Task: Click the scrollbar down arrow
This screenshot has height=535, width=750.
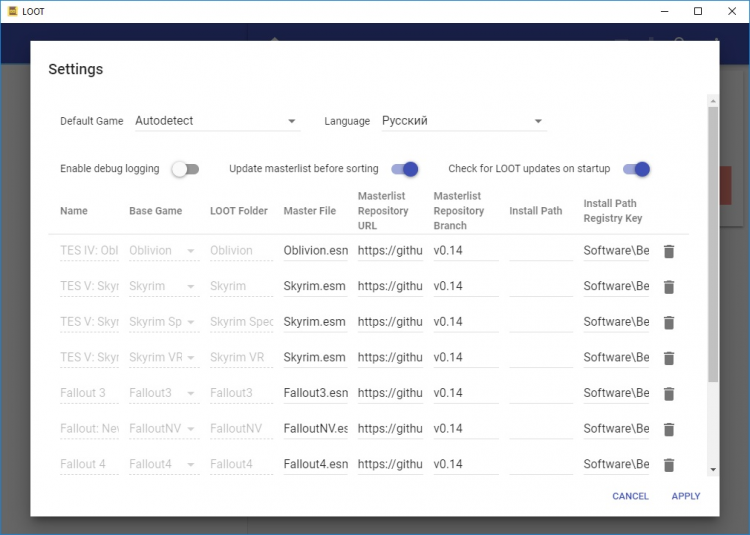Action: click(712, 469)
